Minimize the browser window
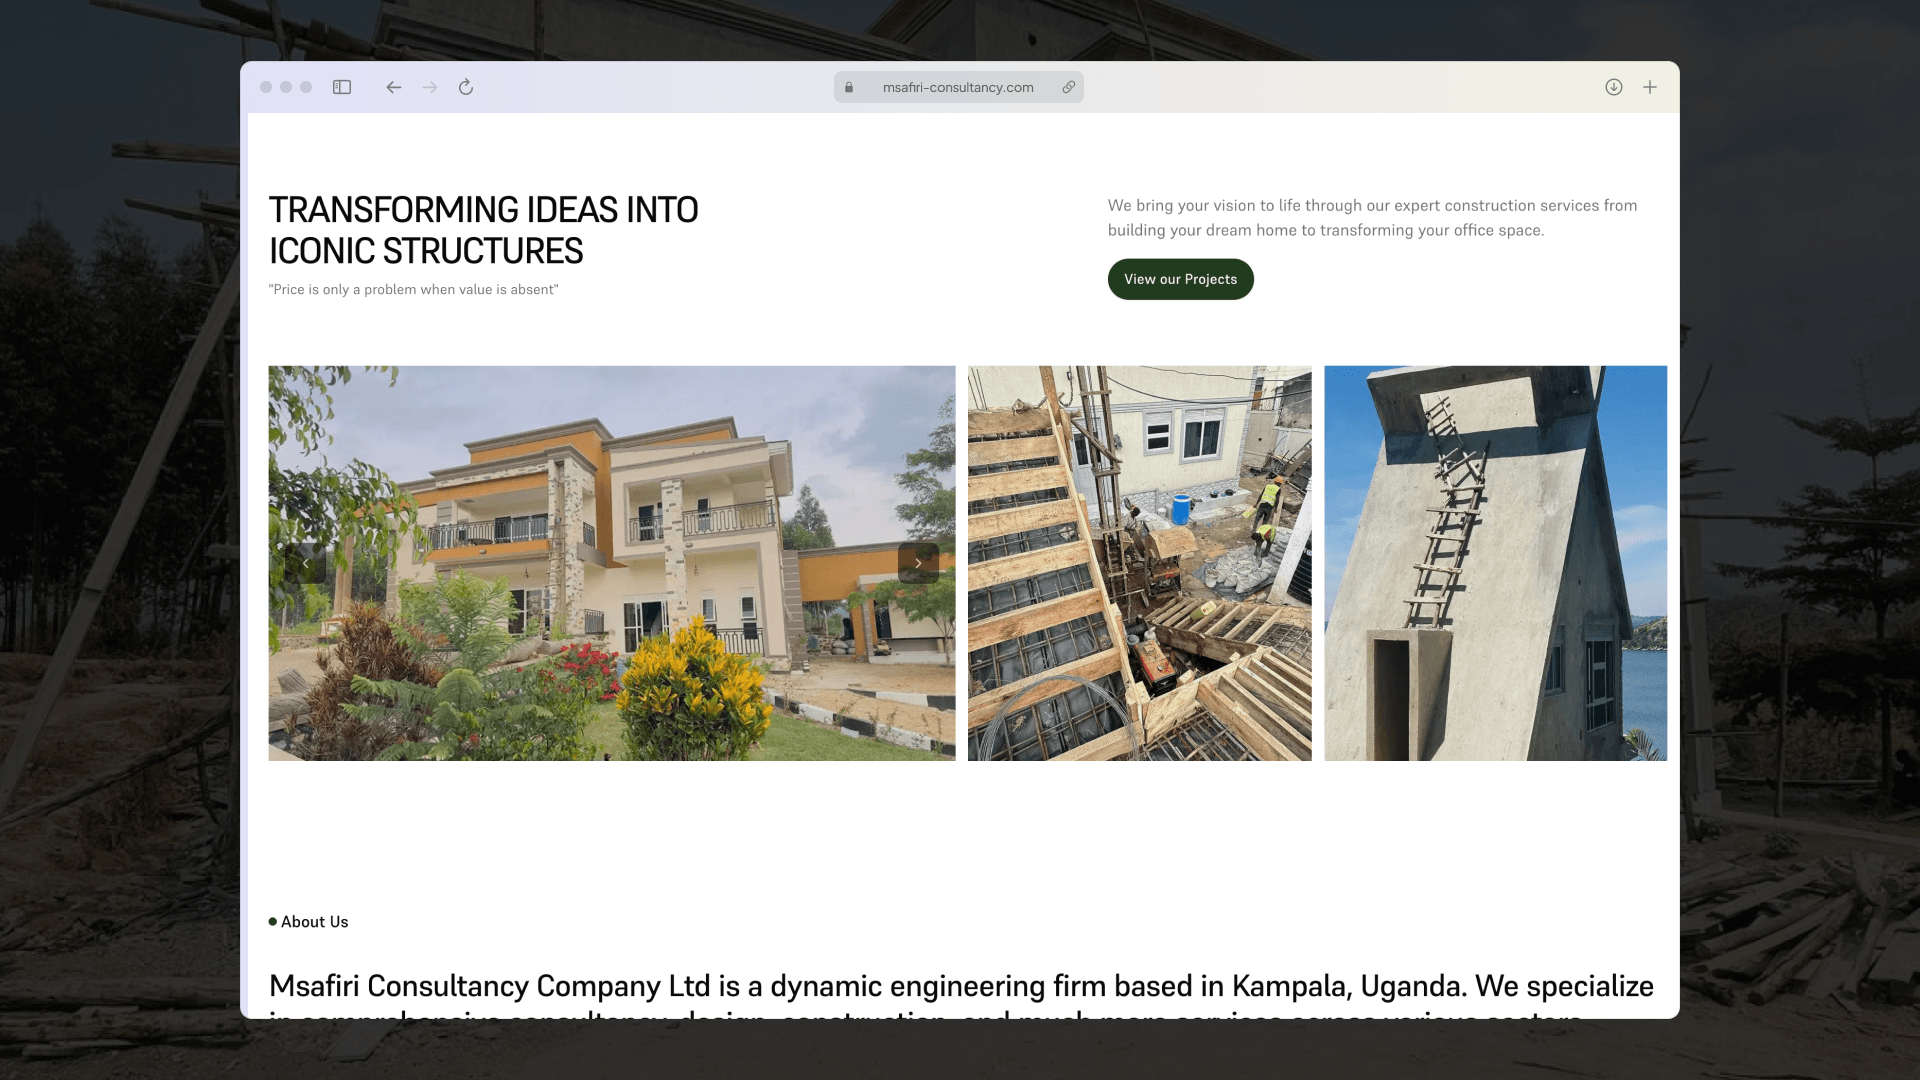 [286, 87]
